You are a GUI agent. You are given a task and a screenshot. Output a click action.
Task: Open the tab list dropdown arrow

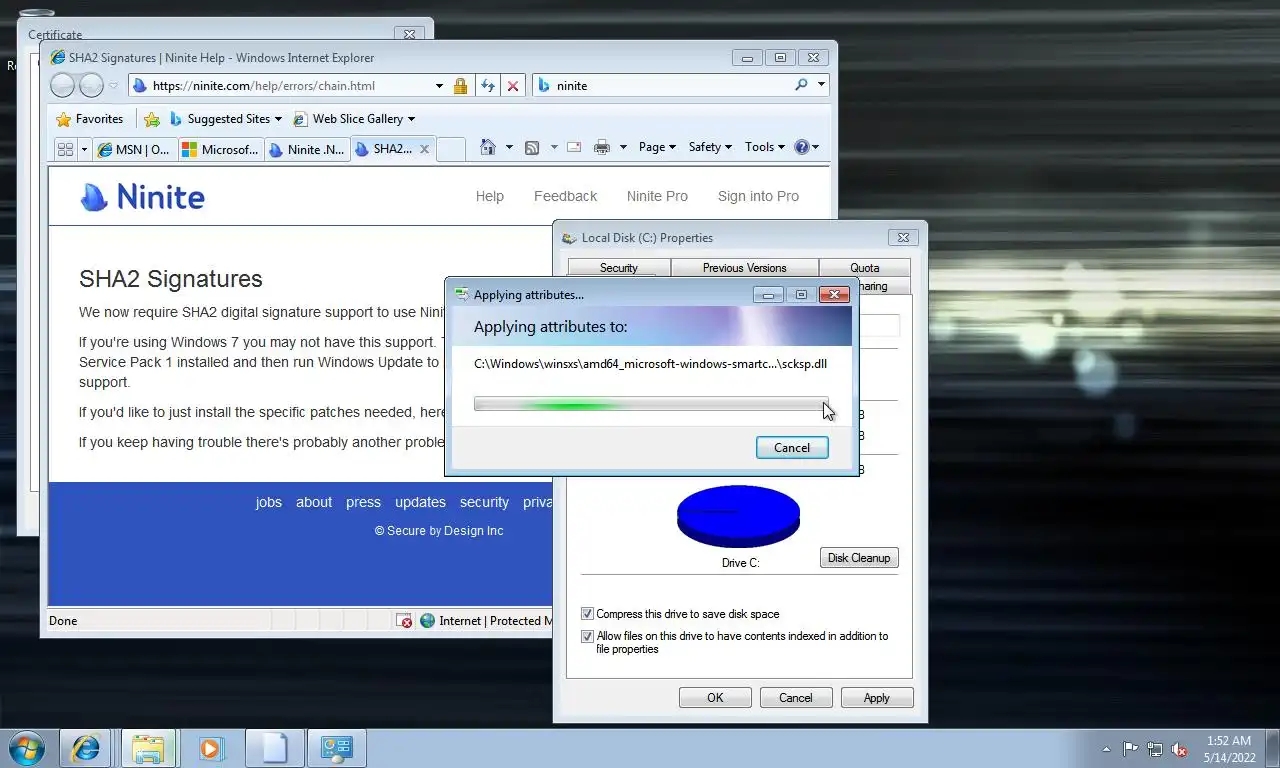[84, 149]
